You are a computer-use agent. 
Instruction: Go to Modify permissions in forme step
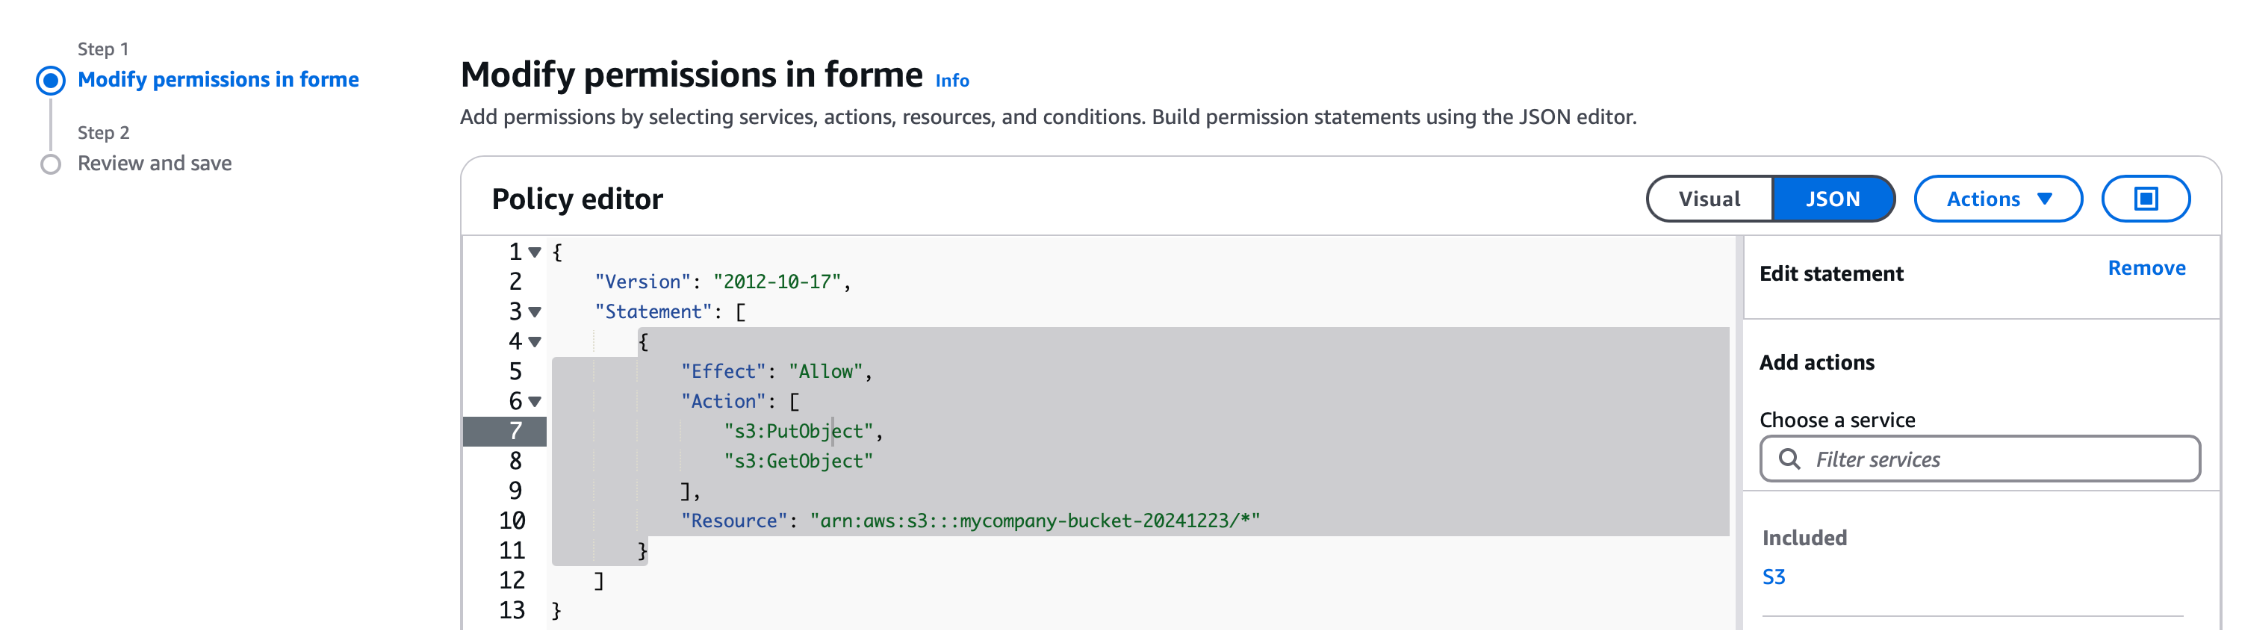(x=218, y=80)
